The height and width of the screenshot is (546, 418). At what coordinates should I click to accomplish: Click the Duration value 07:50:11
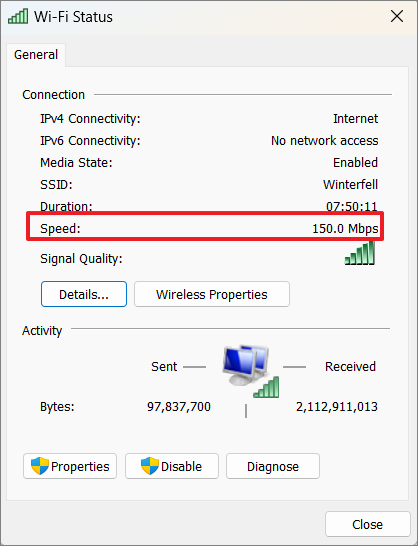point(351,206)
